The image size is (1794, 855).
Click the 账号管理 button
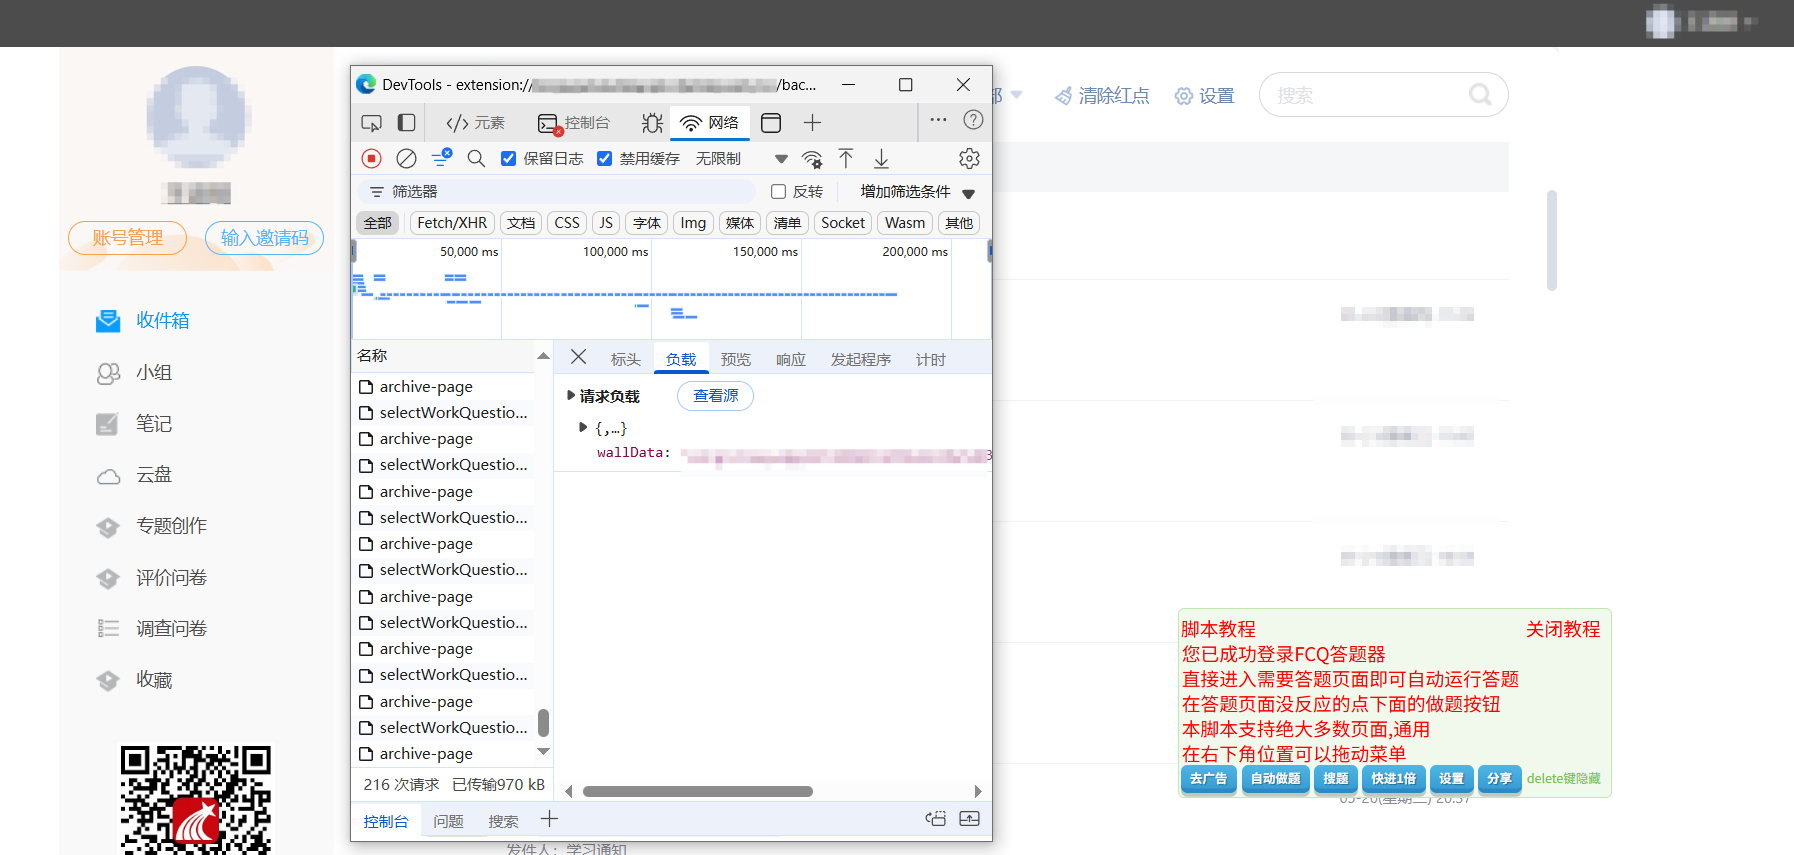coord(127,238)
